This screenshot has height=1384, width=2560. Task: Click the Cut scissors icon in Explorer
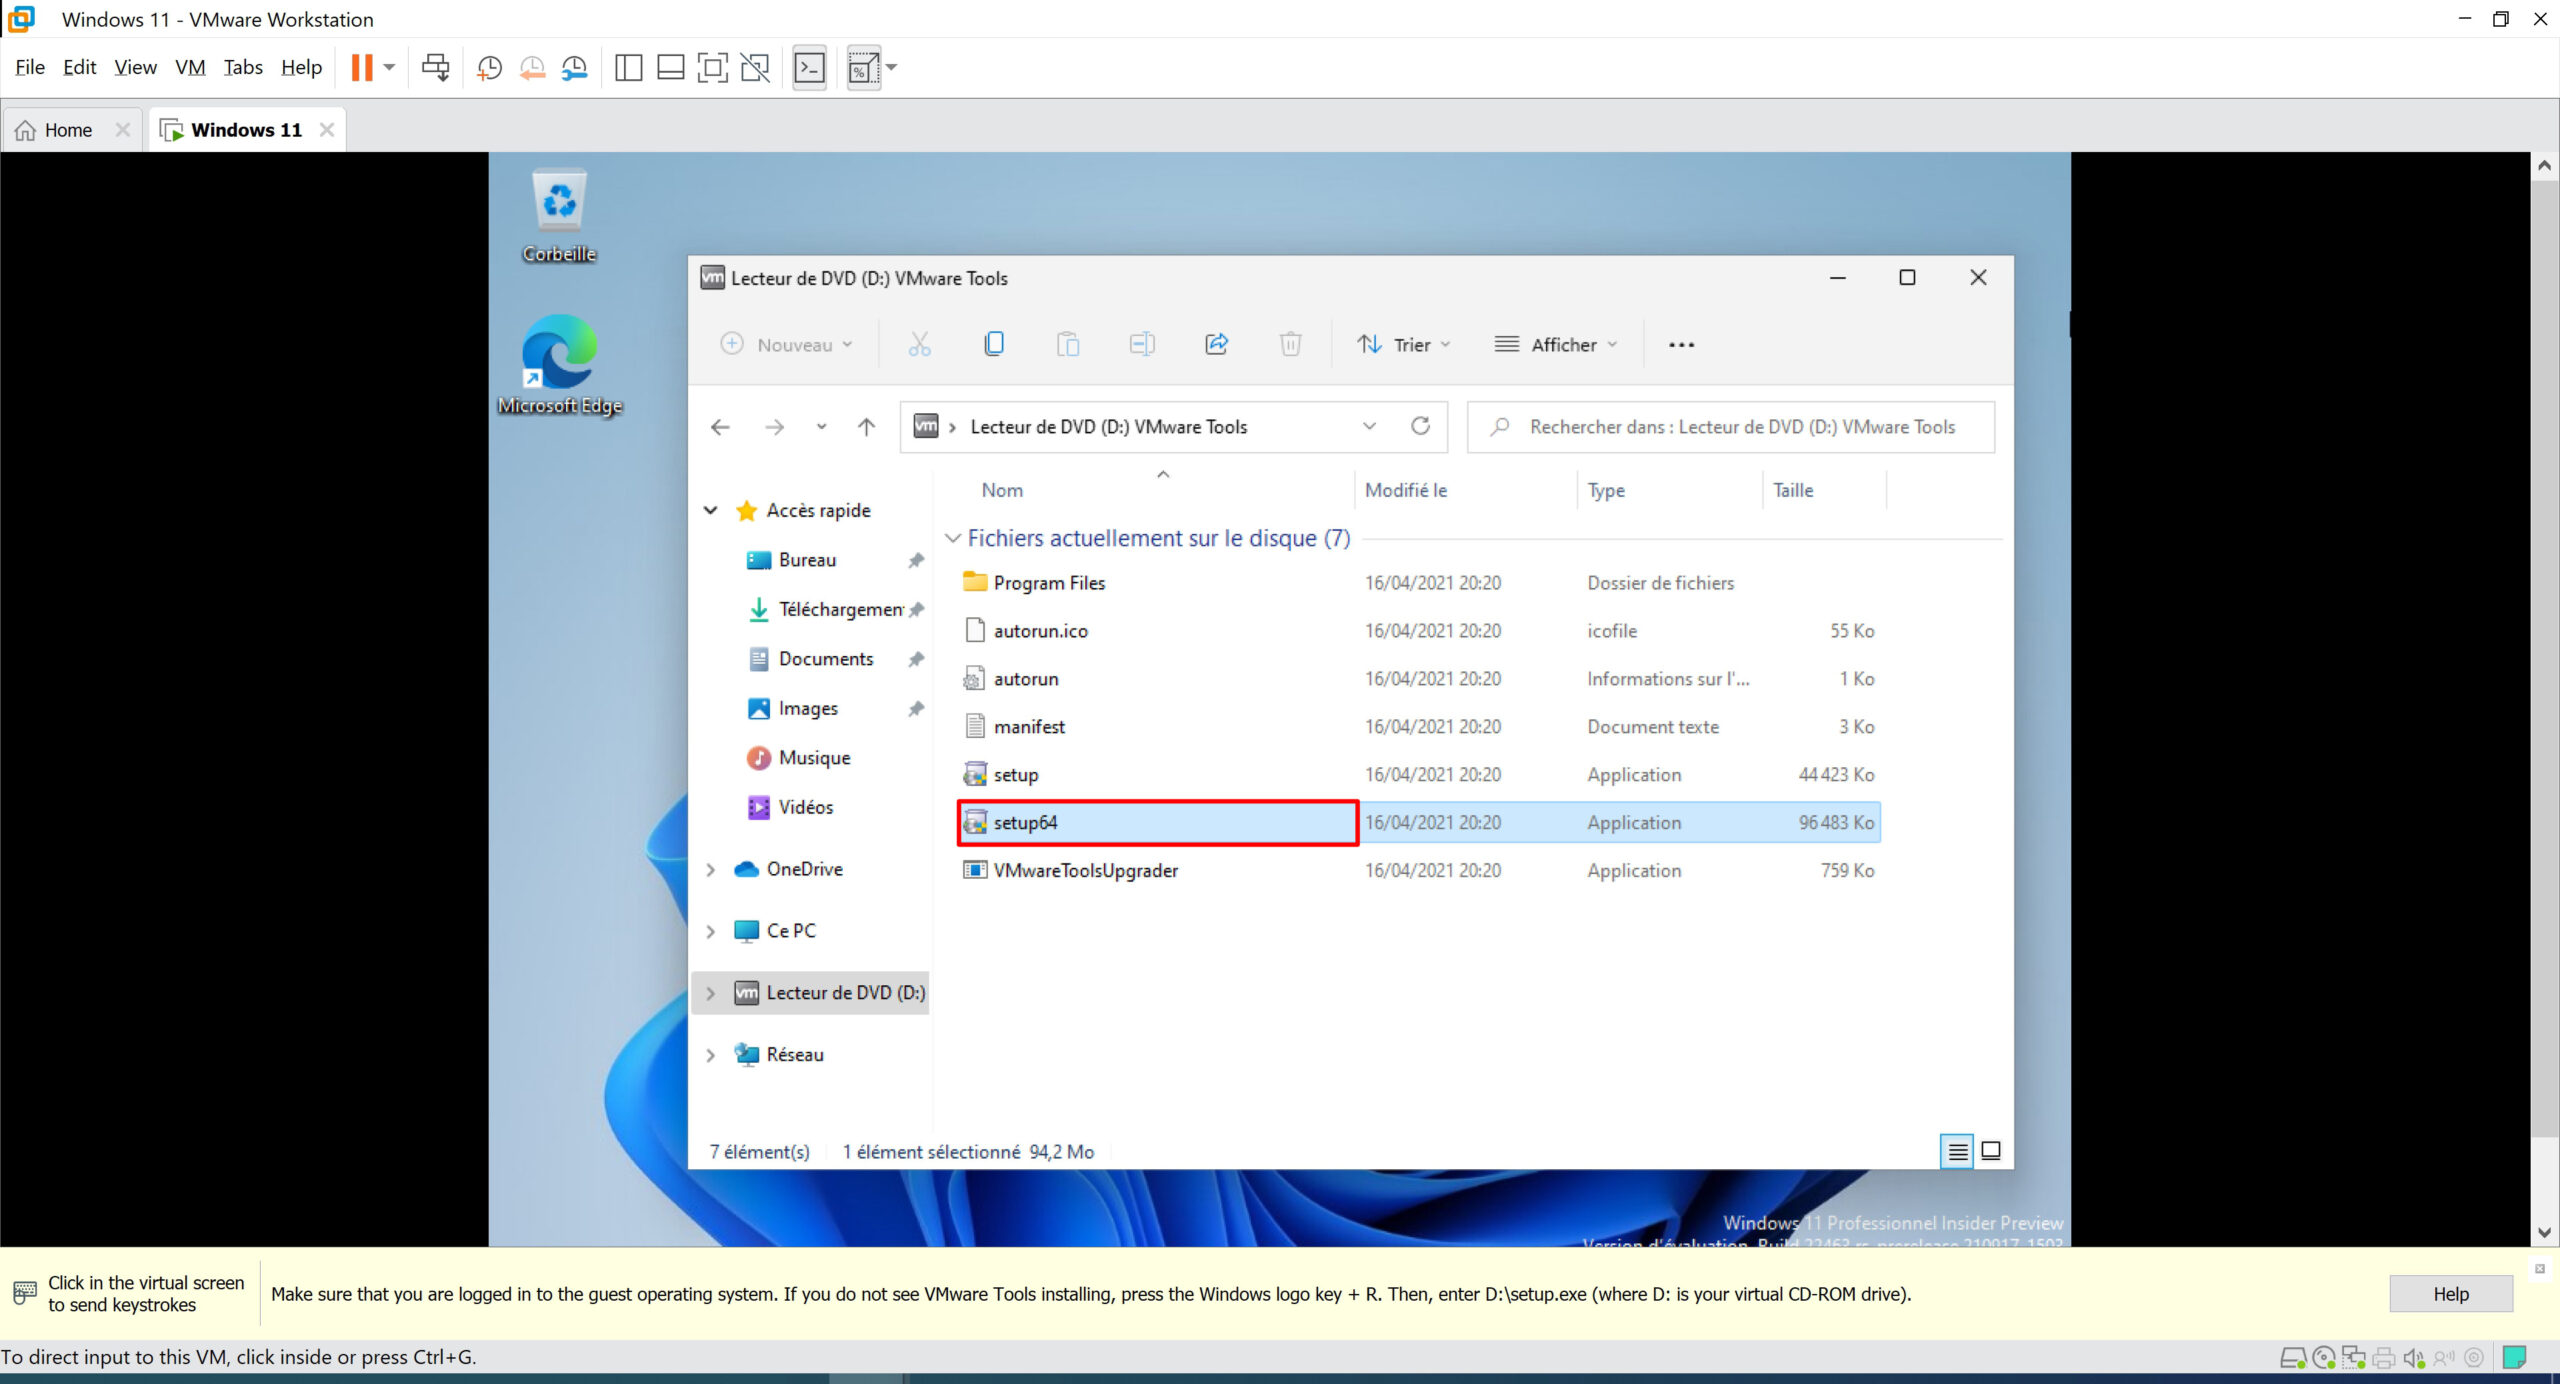(919, 345)
